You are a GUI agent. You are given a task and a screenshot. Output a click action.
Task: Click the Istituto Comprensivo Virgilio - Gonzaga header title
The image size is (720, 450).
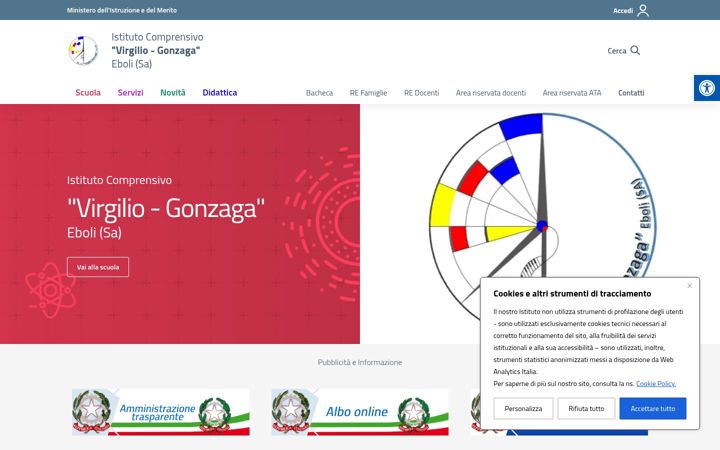pos(157,50)
